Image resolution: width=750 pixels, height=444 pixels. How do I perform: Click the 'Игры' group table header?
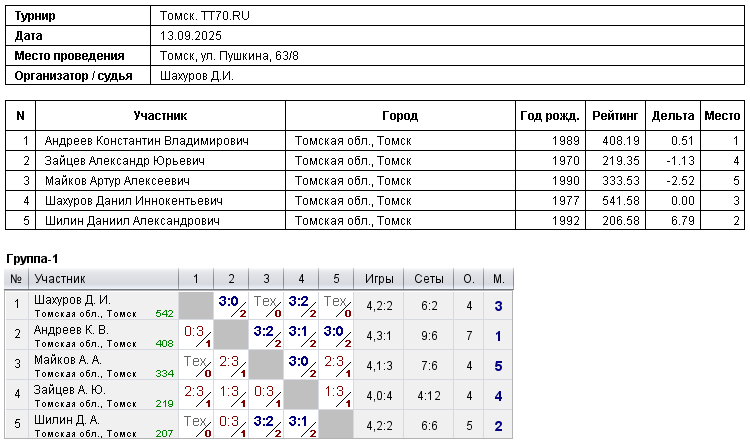(379, 279)
